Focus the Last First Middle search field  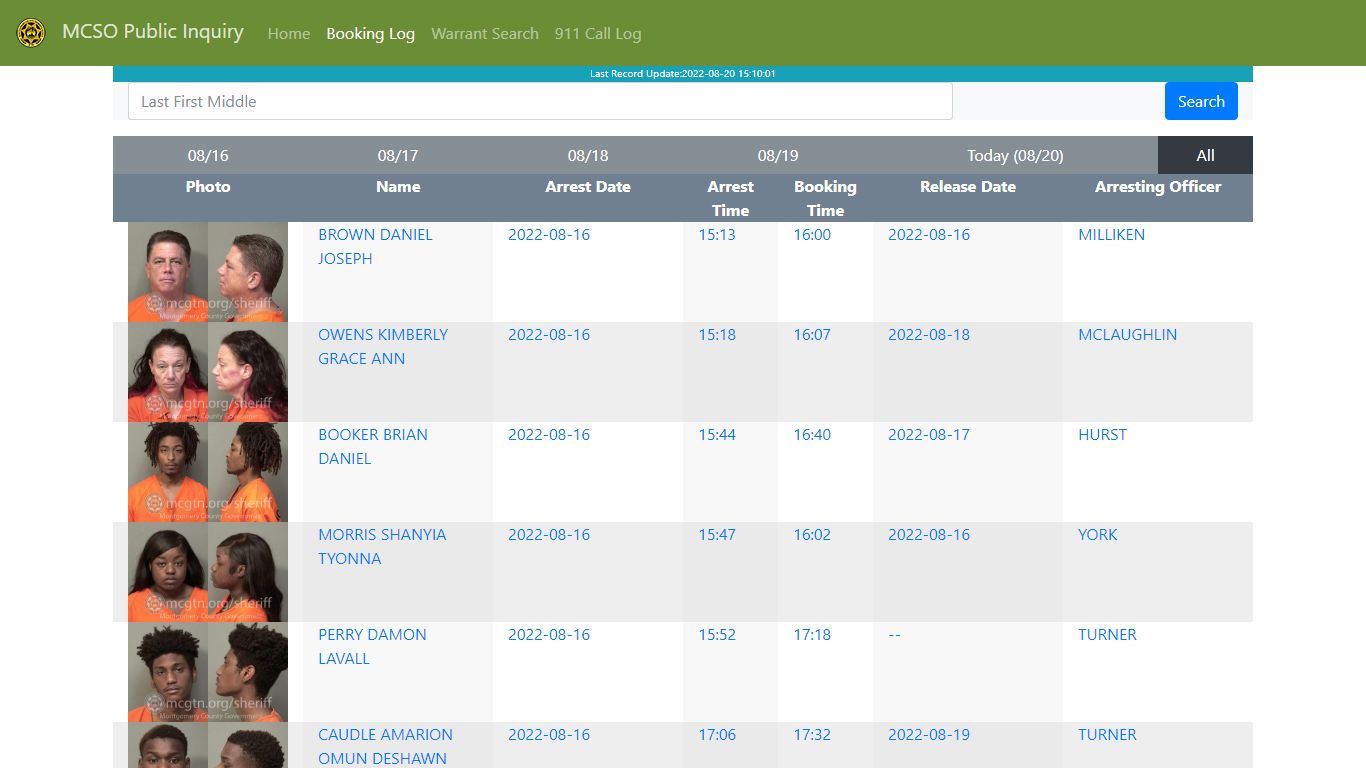[x=540, y=101]
